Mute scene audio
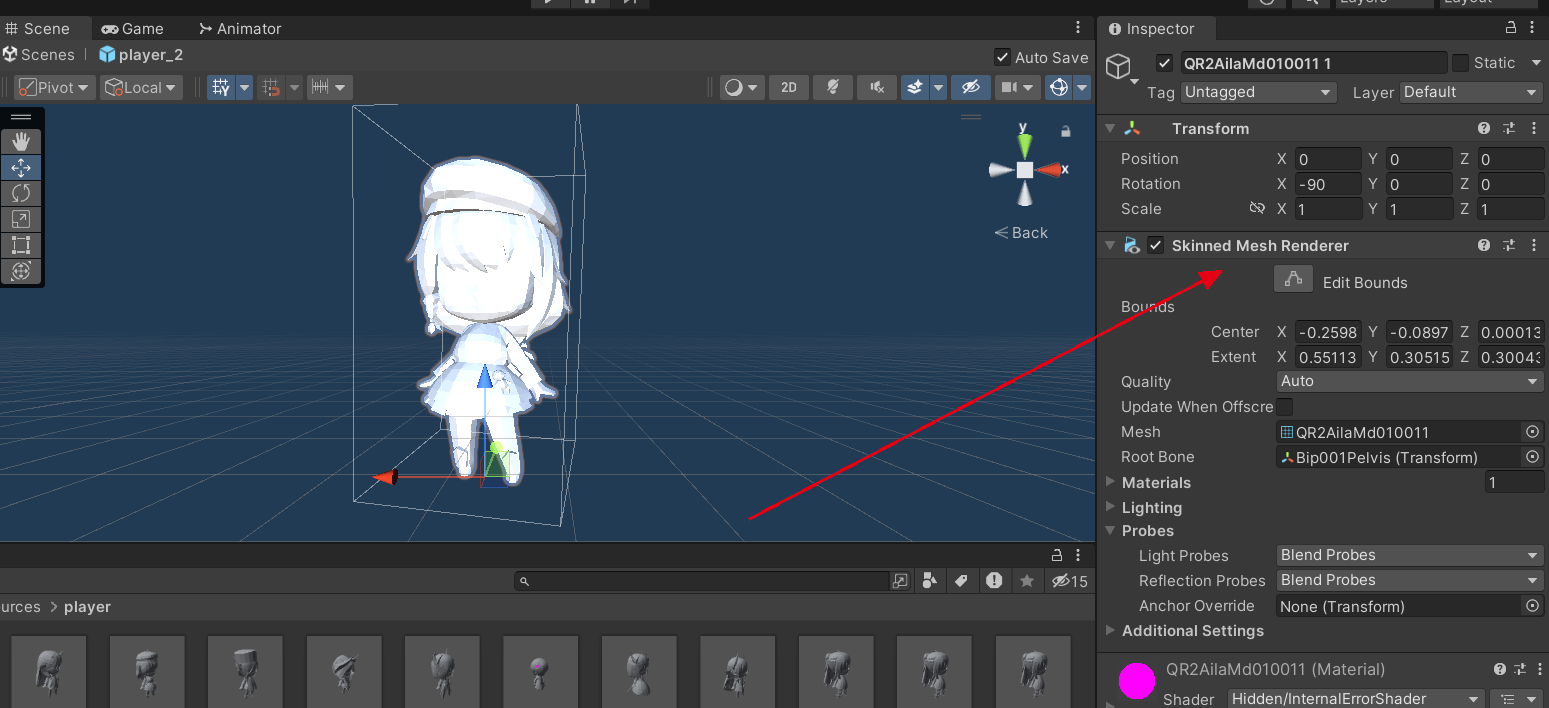 (x=876, y=87)
